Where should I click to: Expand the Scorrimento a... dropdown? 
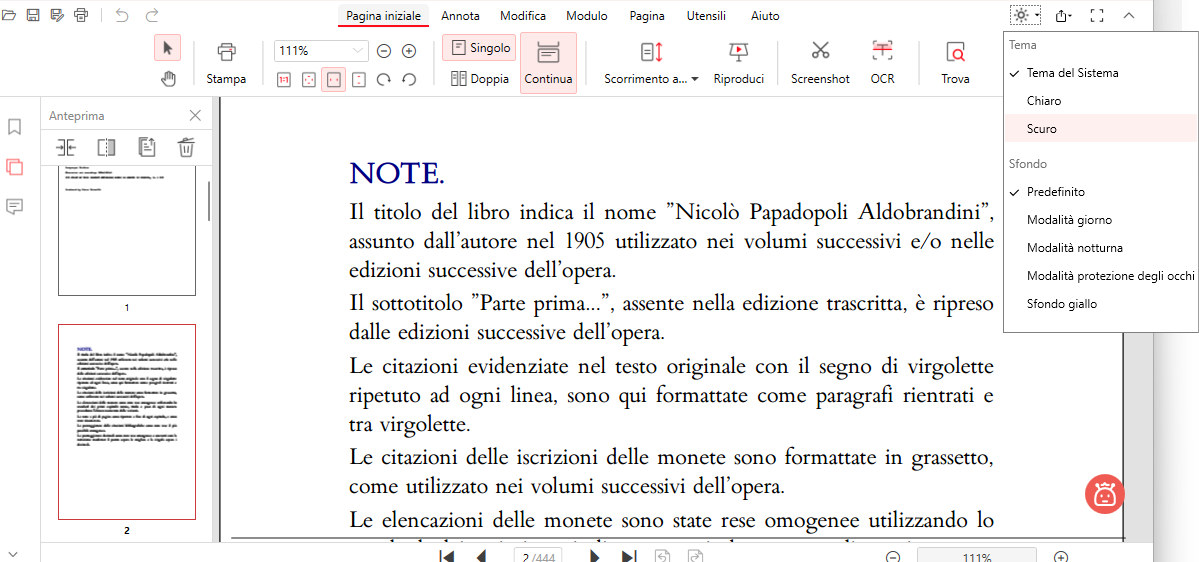tap(652, 79)
